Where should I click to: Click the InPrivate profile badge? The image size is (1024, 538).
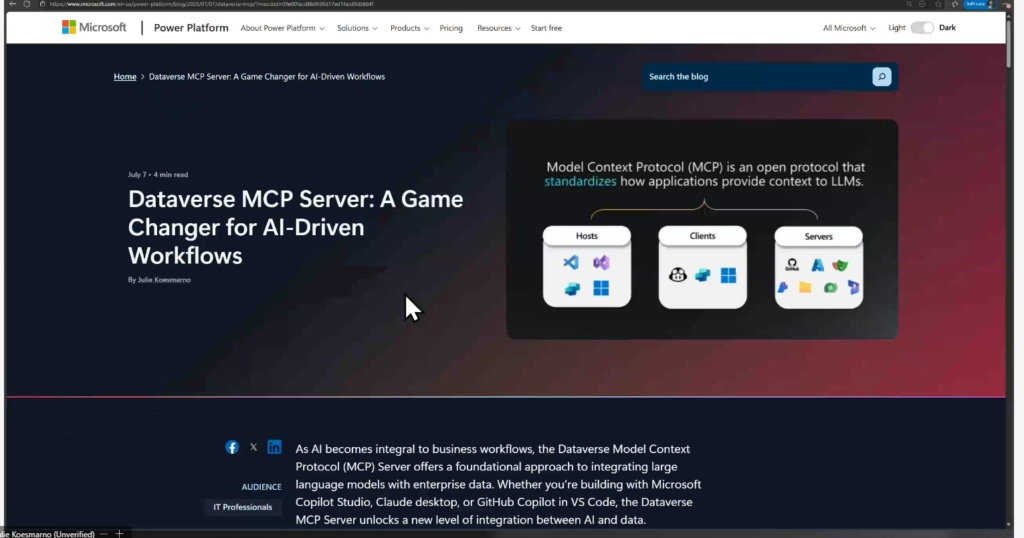pyautogui.click(x=979, y=4)
